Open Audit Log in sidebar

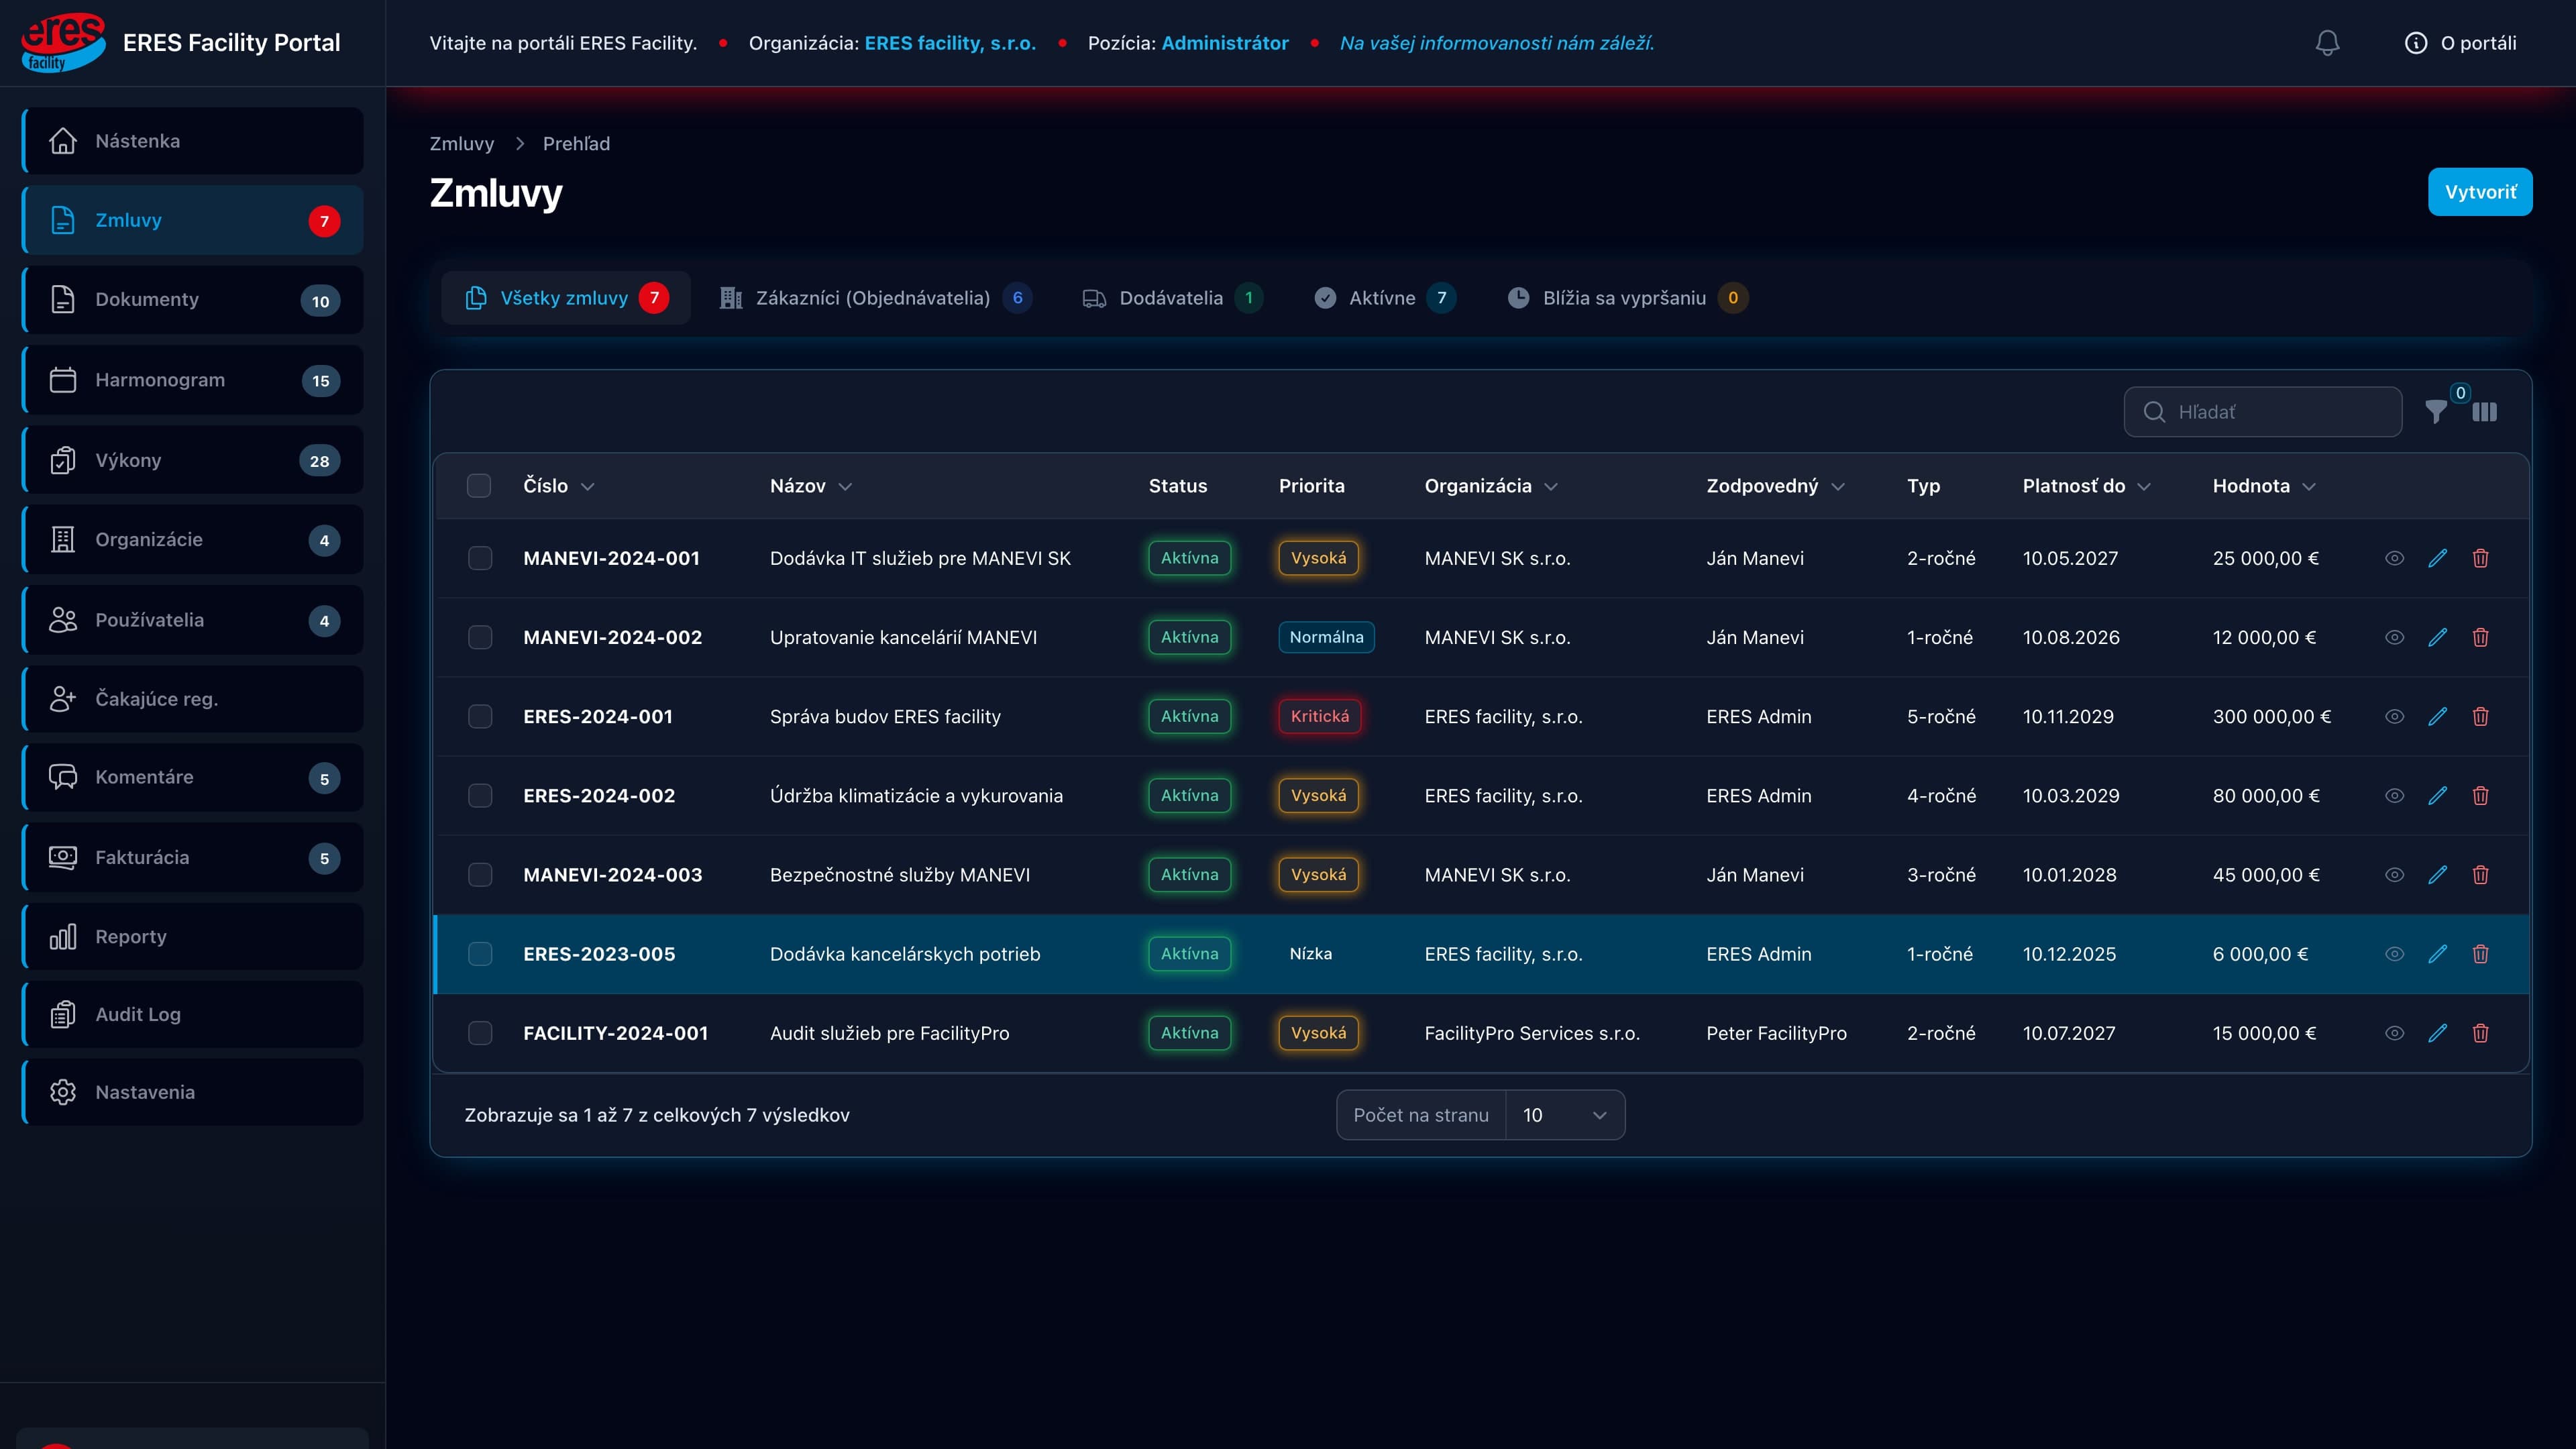(193, 1014)
